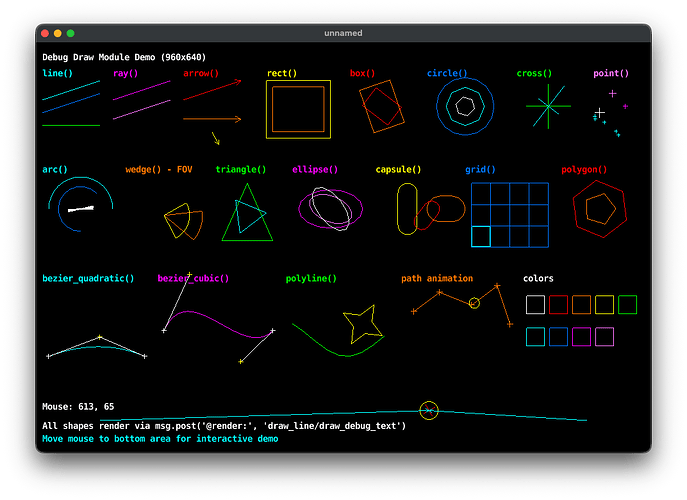Viewport: 687px width, 500px height.
Task: Click the 'triangle()' label
Action: [241, 170]
